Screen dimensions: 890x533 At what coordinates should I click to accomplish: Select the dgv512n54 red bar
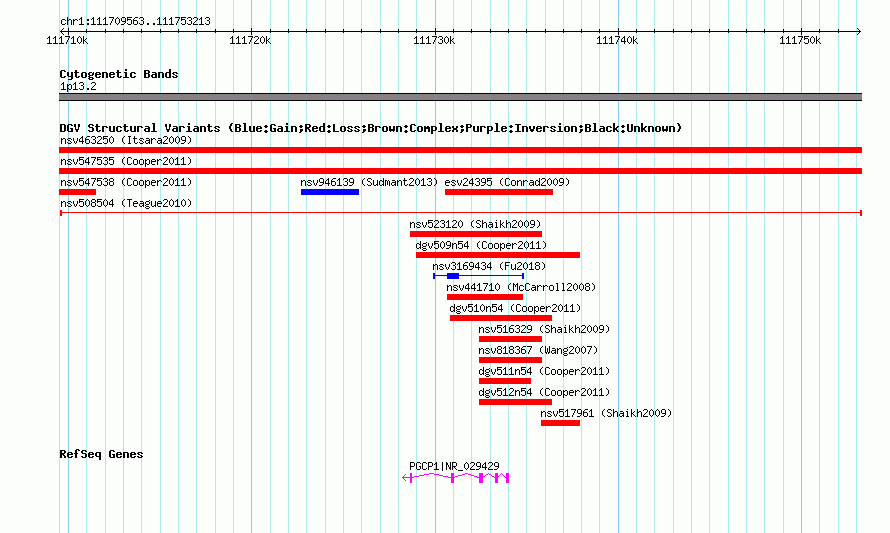click(x=515, y=402)
